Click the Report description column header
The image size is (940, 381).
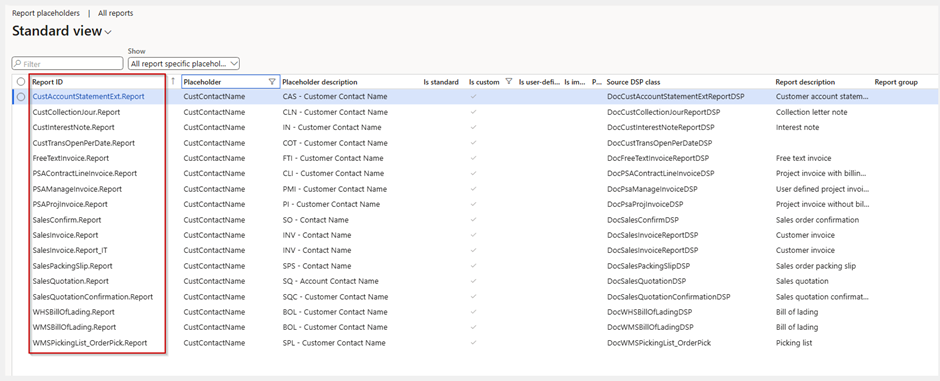coord(805,82)
